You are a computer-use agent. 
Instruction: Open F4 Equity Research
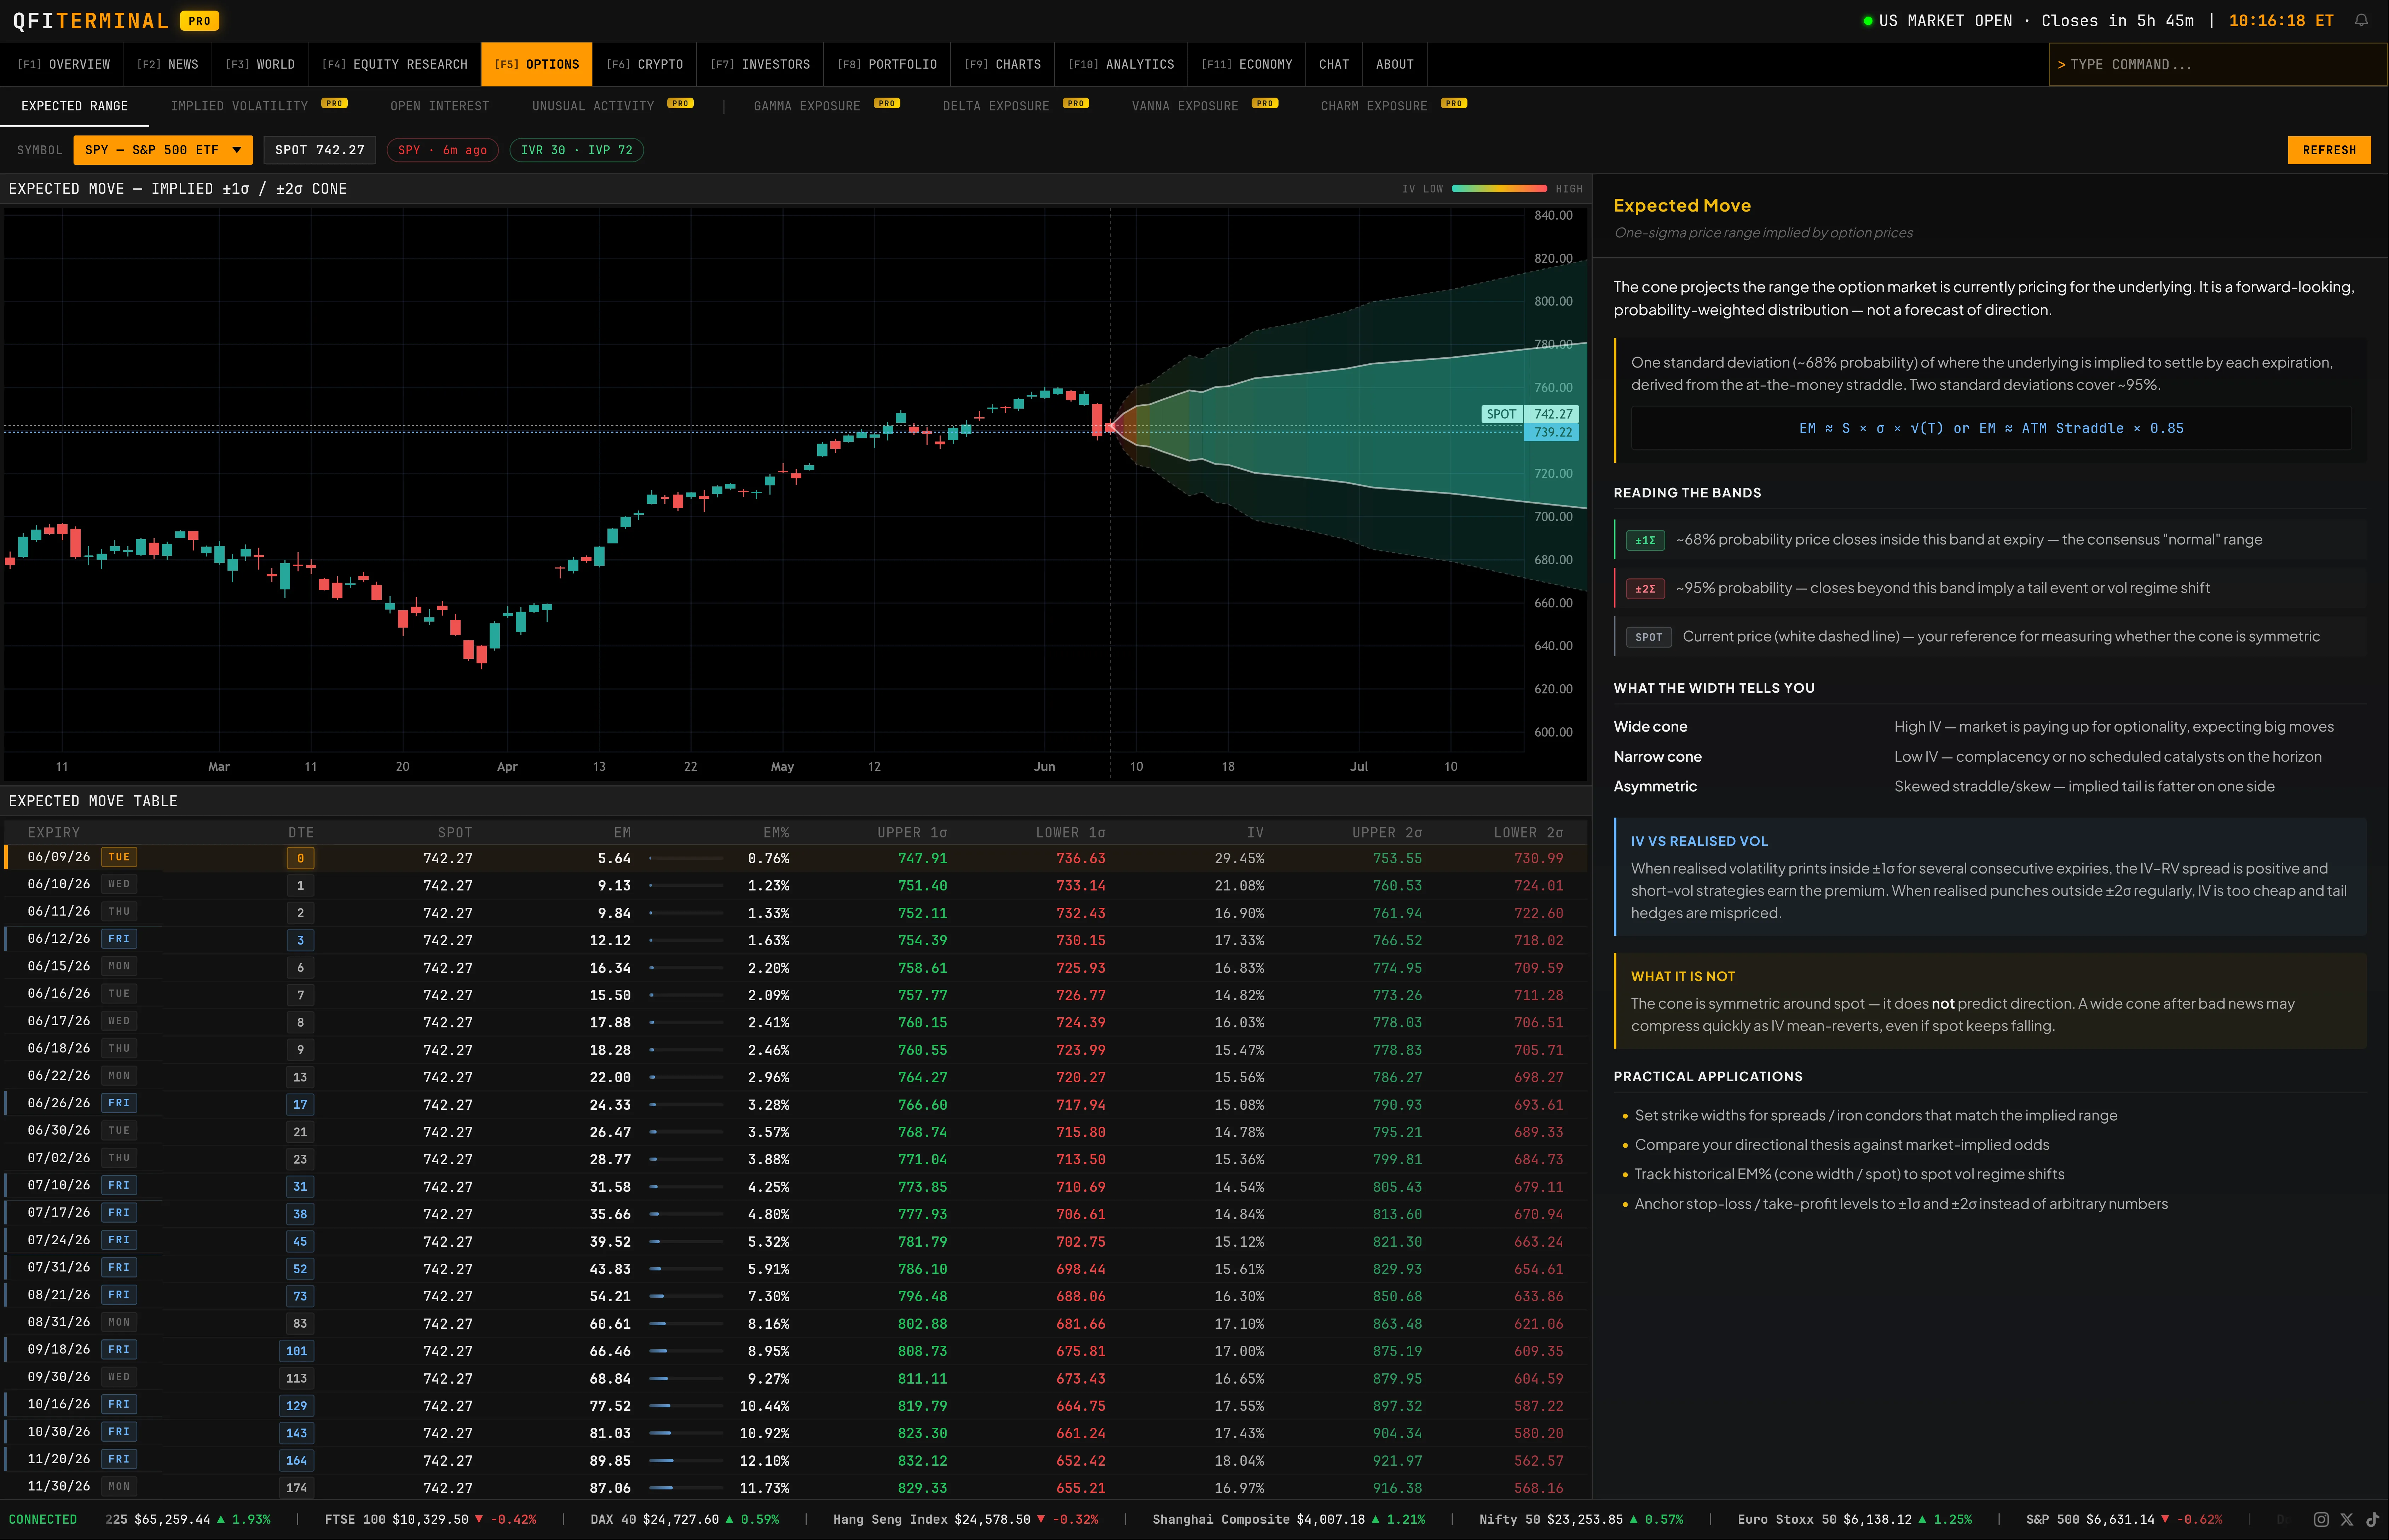pyautogui.click(x=394, y=64)
